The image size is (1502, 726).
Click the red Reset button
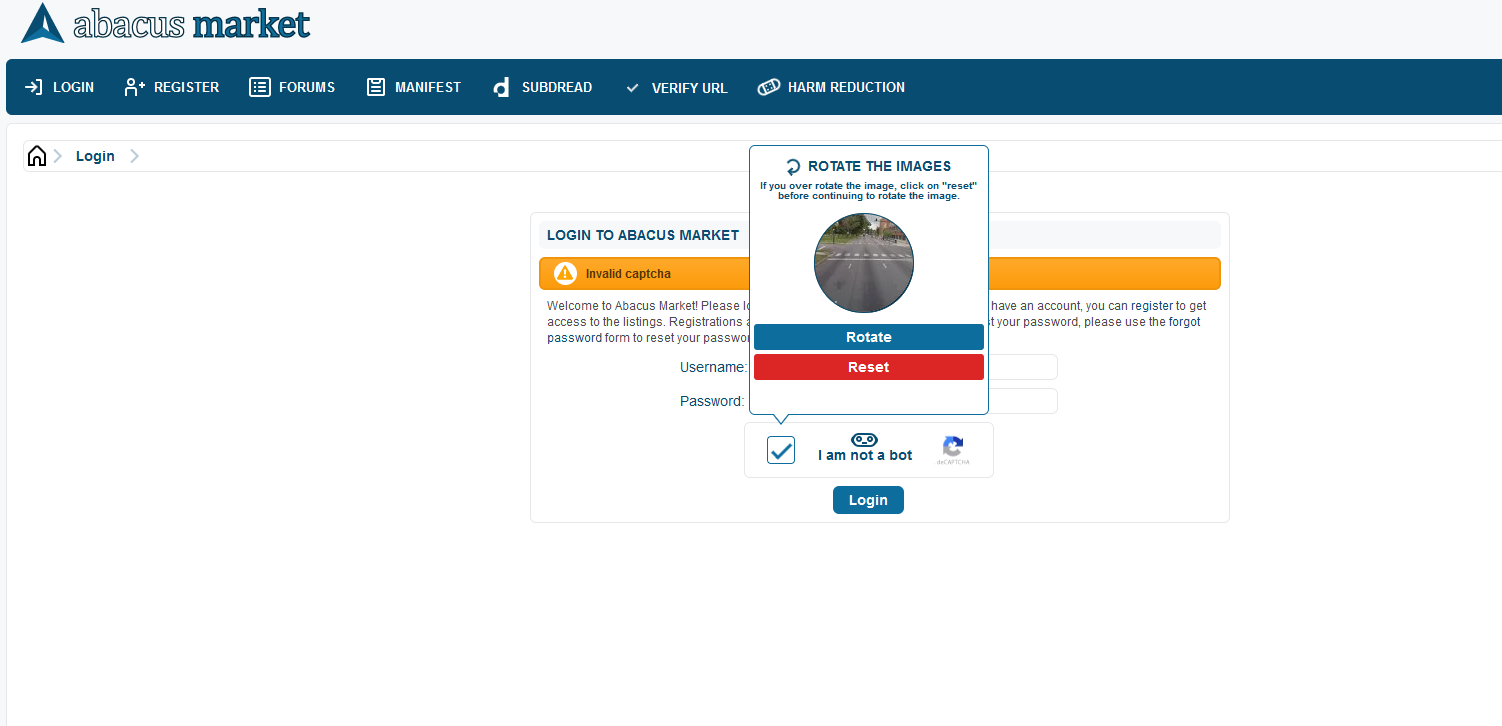(869, 367)
